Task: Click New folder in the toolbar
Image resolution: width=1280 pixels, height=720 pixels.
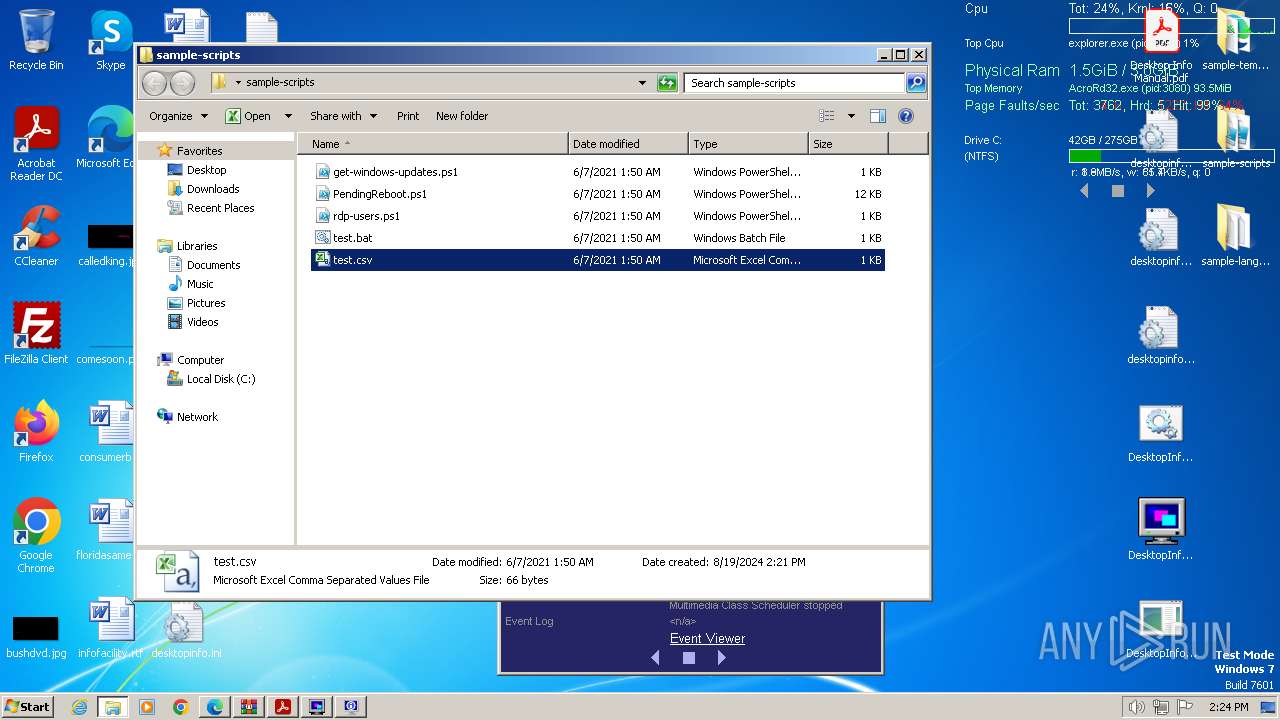Action: click(462, 116)
